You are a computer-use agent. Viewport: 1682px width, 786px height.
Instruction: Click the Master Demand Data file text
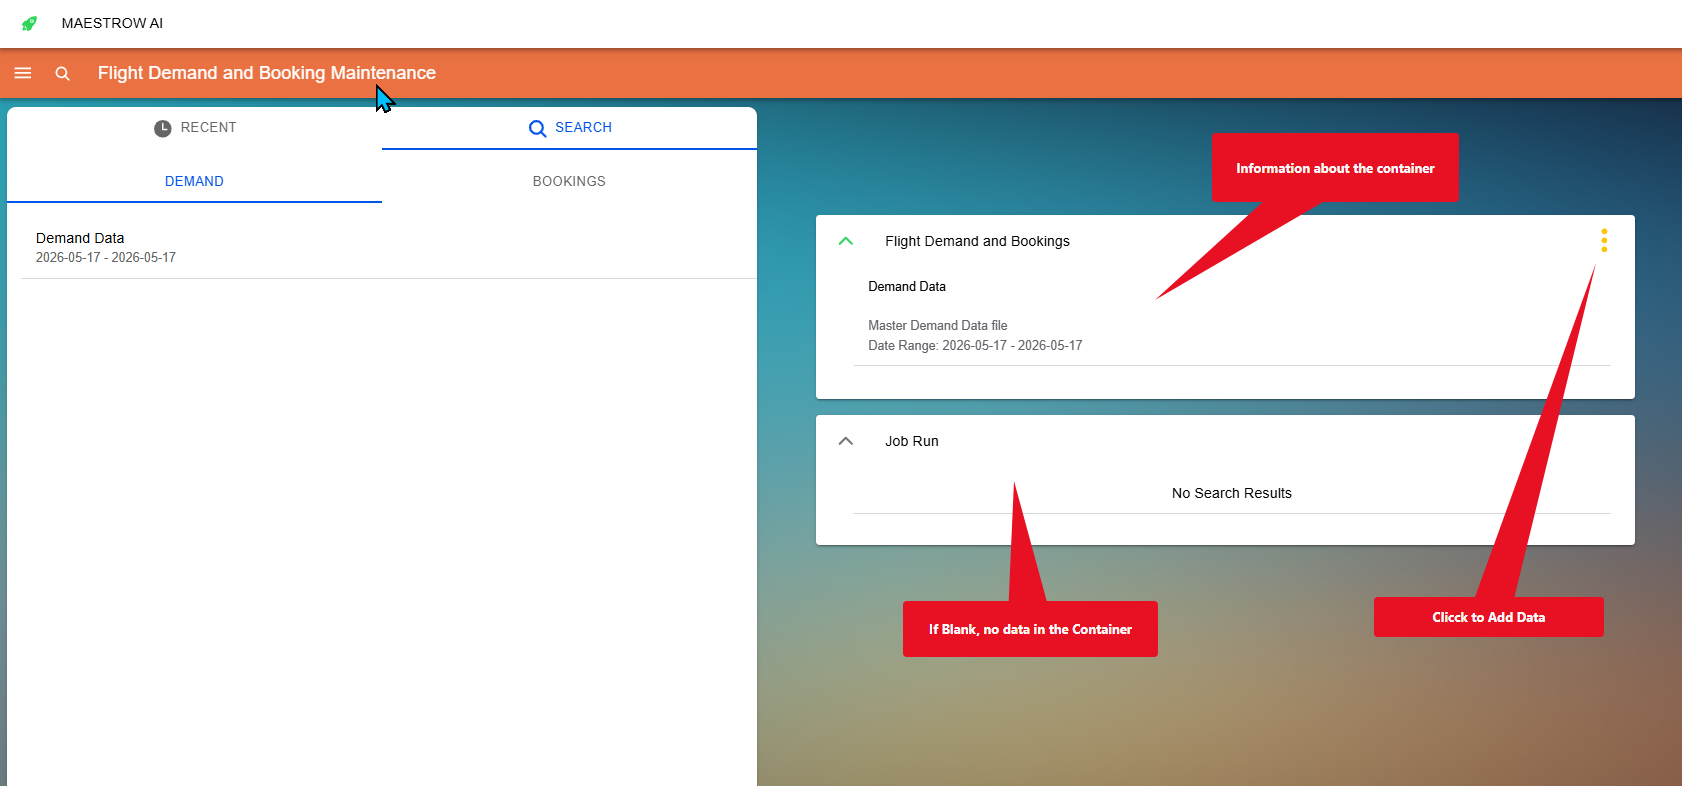coord(938,325)
